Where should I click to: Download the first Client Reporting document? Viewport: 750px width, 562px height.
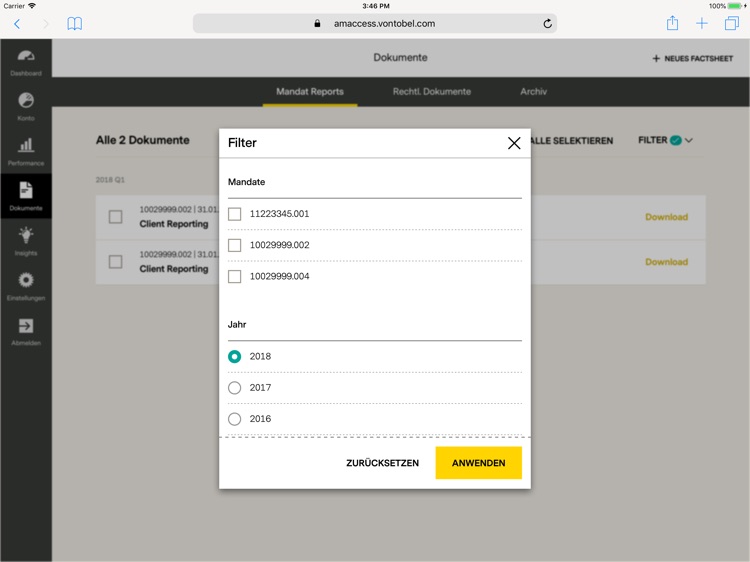[x=666, y=217]
